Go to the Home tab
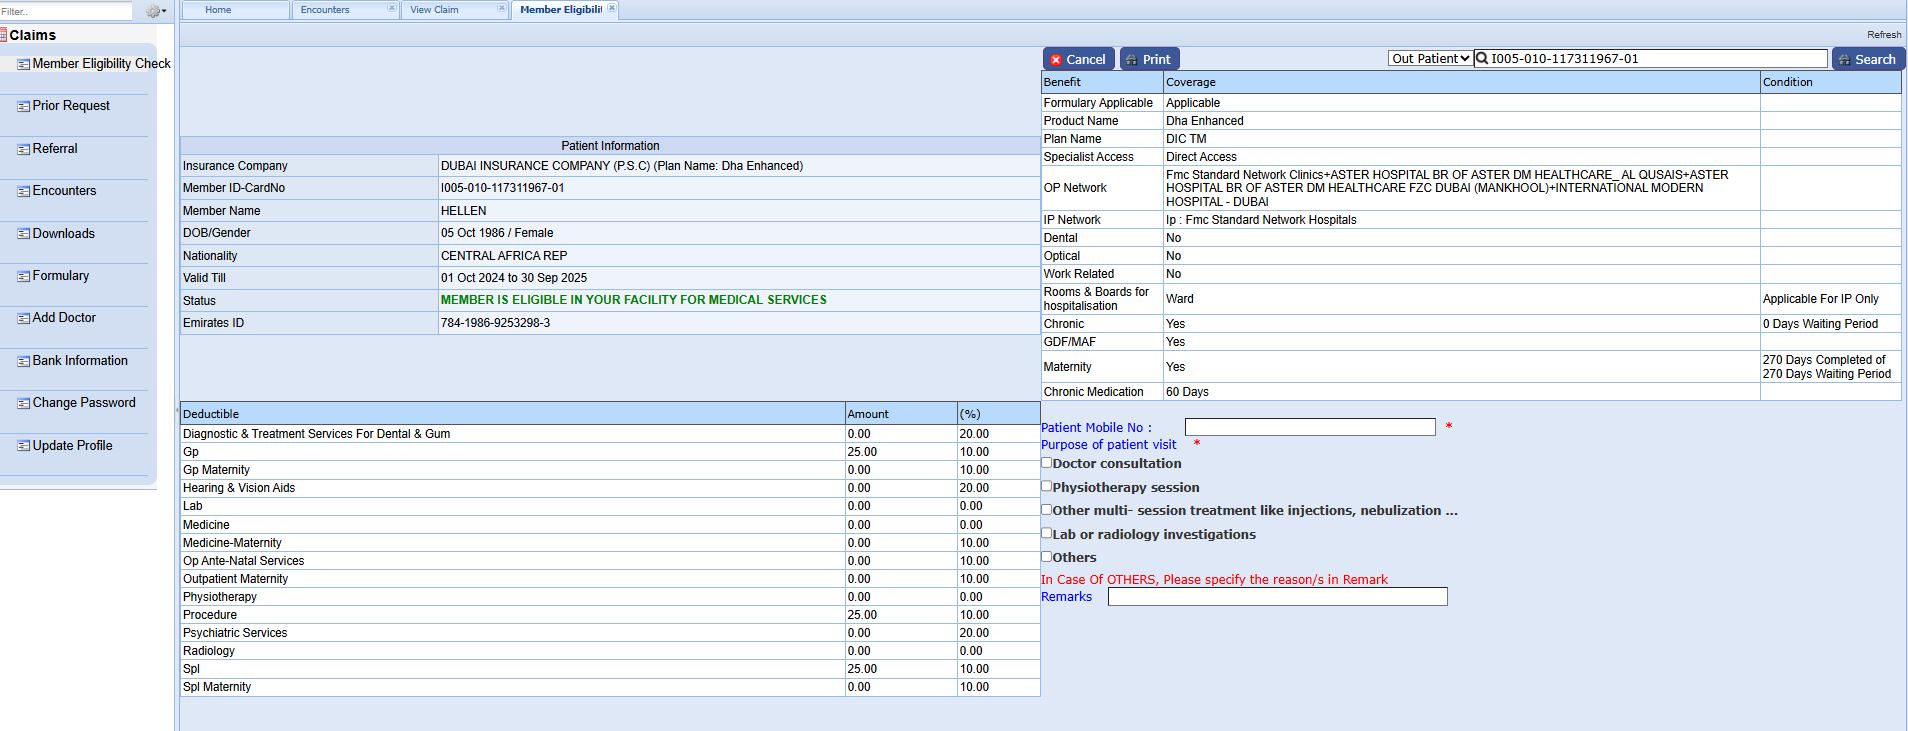1908x731 pixels. (218, 10)
